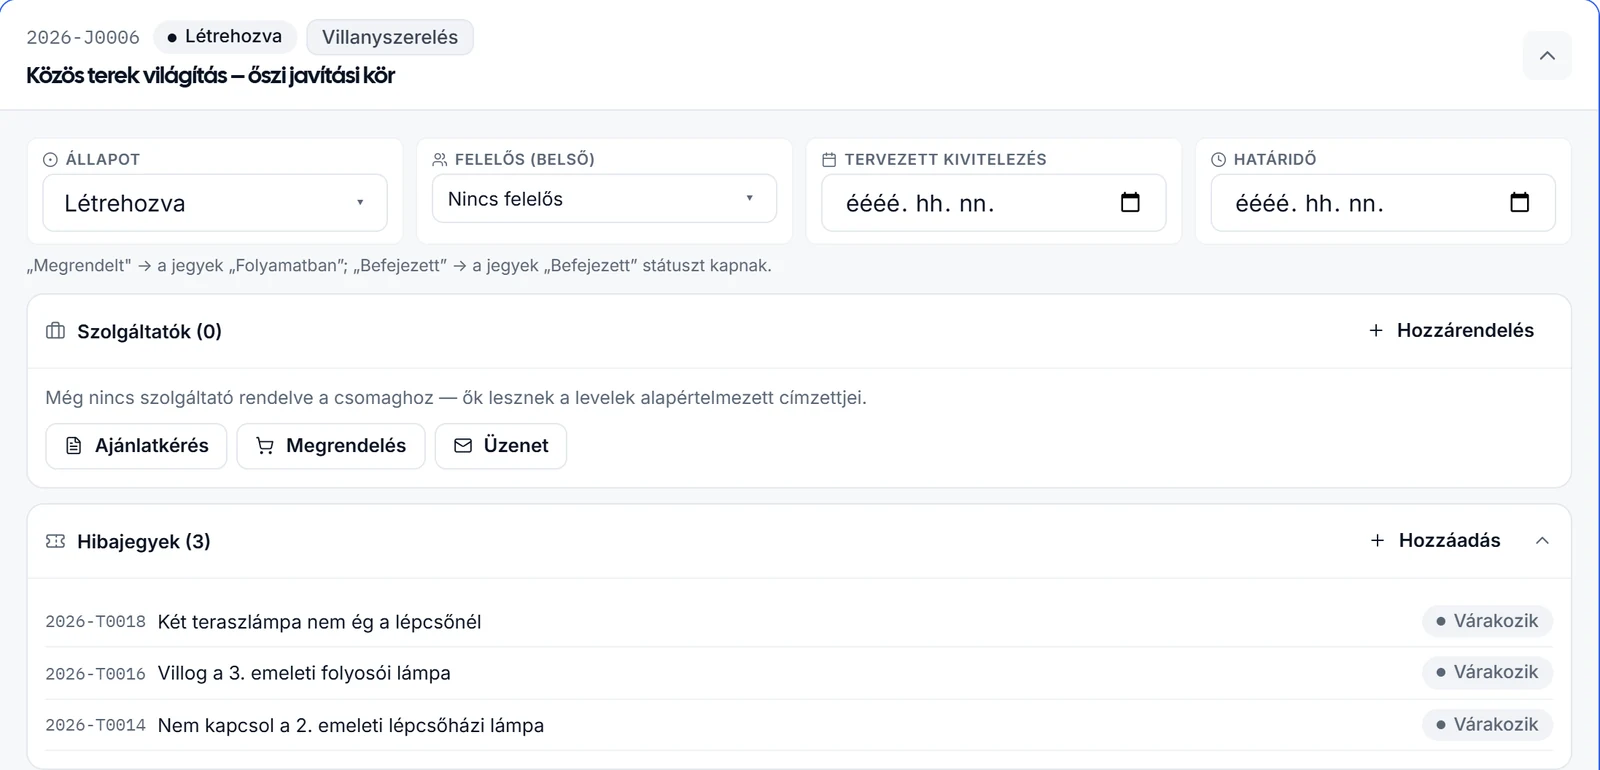Click the plus icon next to Hozzáadás
The image size is (1600, 770).
point(1377,541)
